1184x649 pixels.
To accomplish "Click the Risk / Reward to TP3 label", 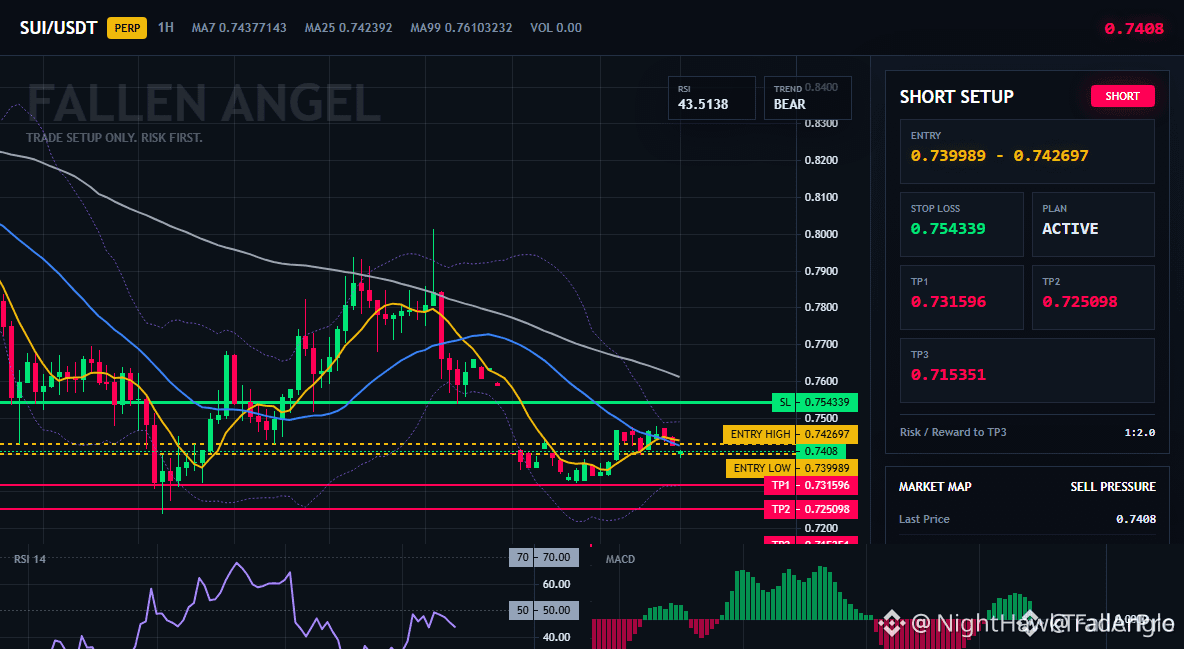I will click(x=953, y=432).
